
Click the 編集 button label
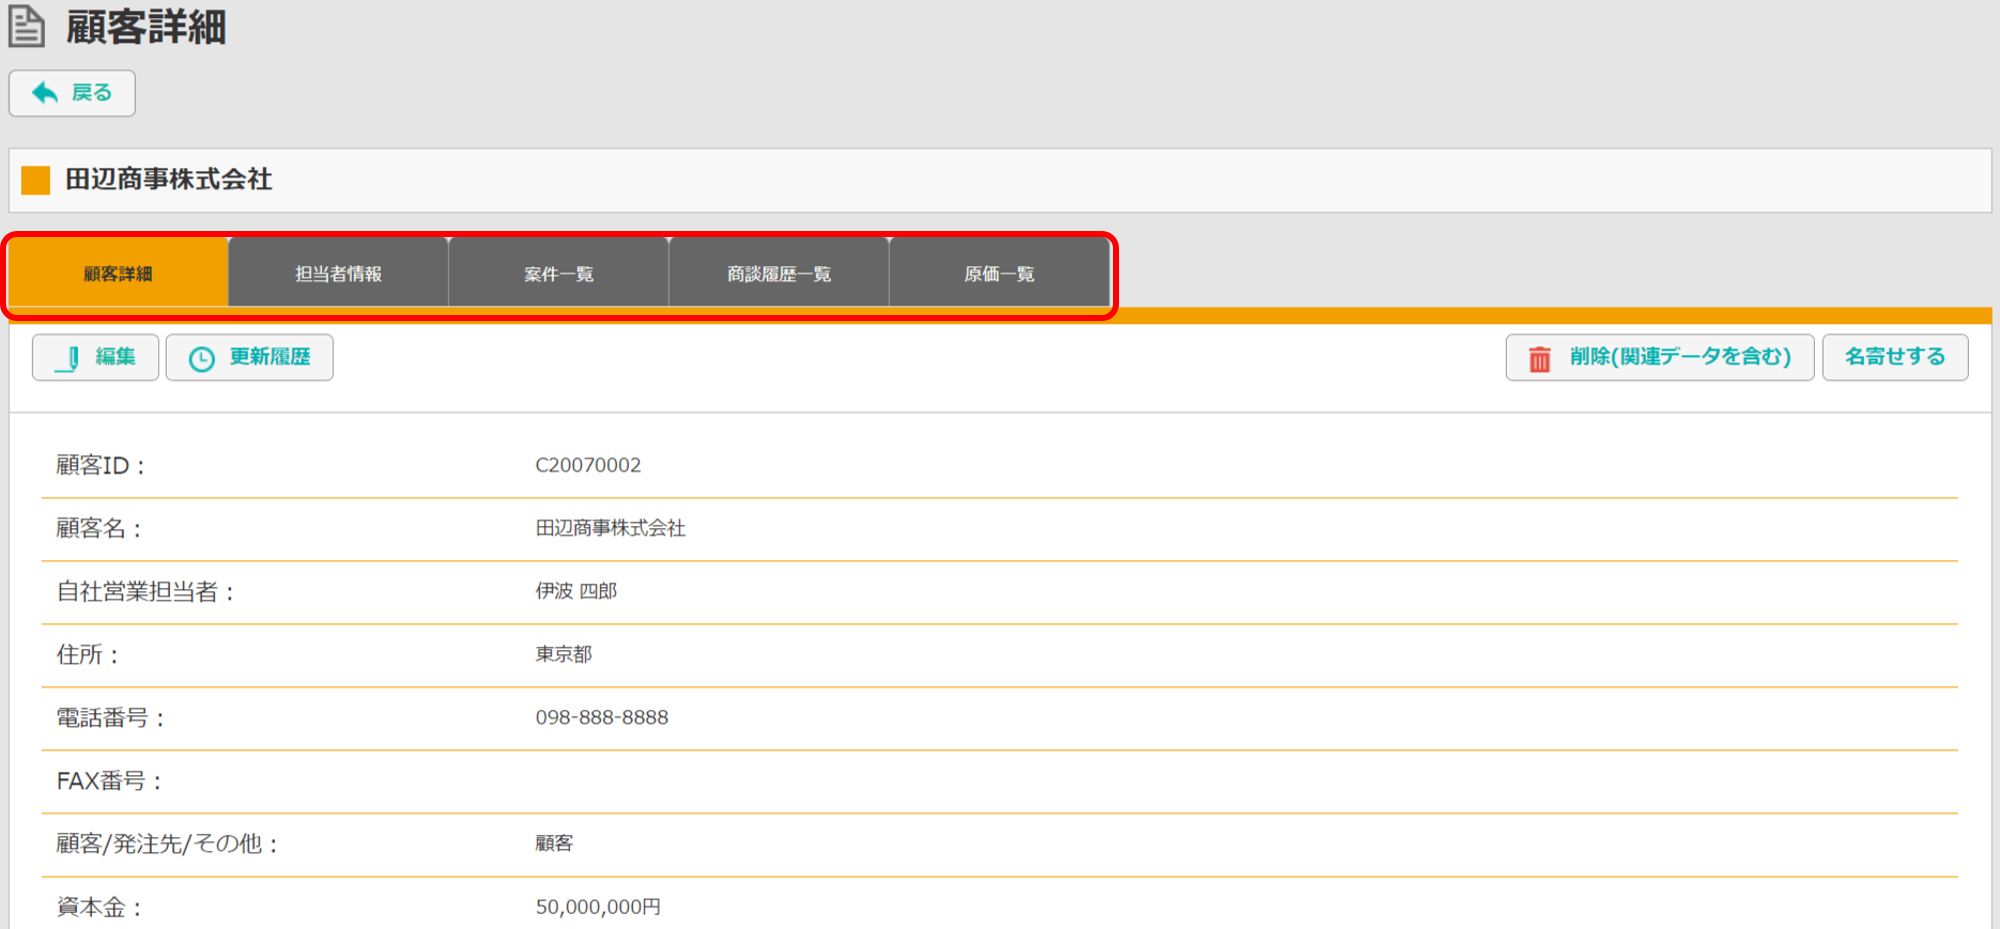(116, 357)
